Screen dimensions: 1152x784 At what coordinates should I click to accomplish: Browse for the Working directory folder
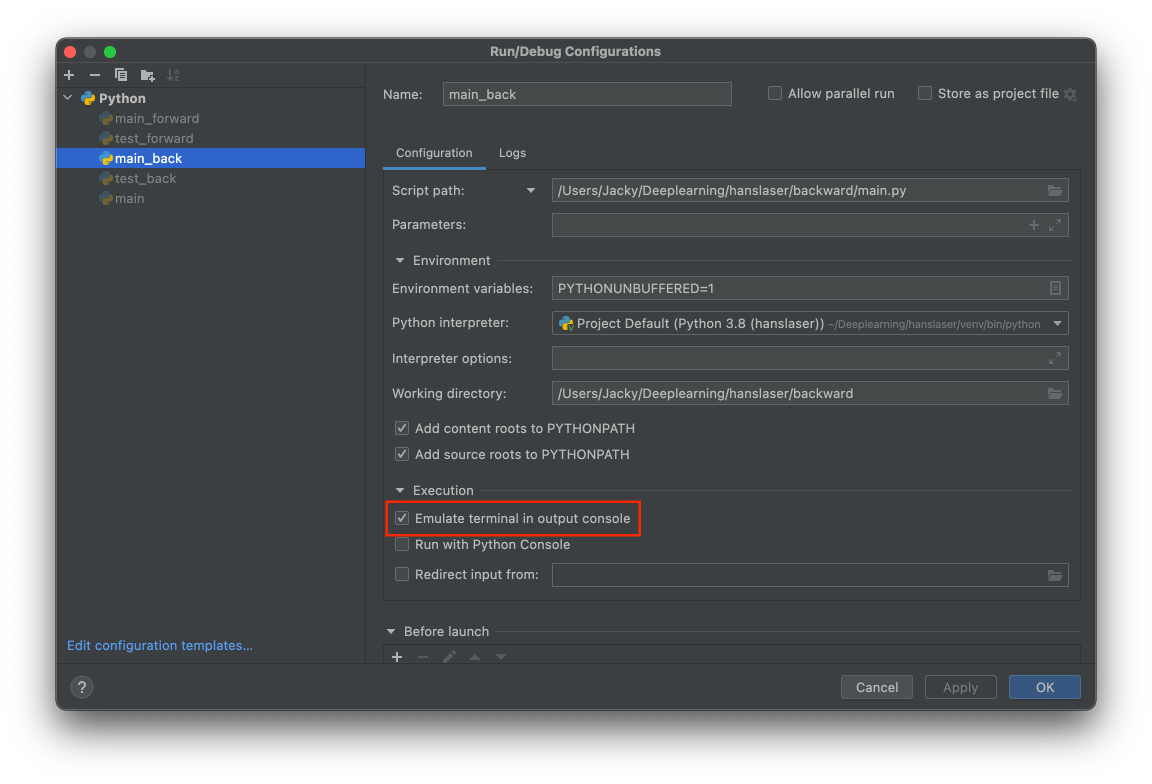(1055, 393)
